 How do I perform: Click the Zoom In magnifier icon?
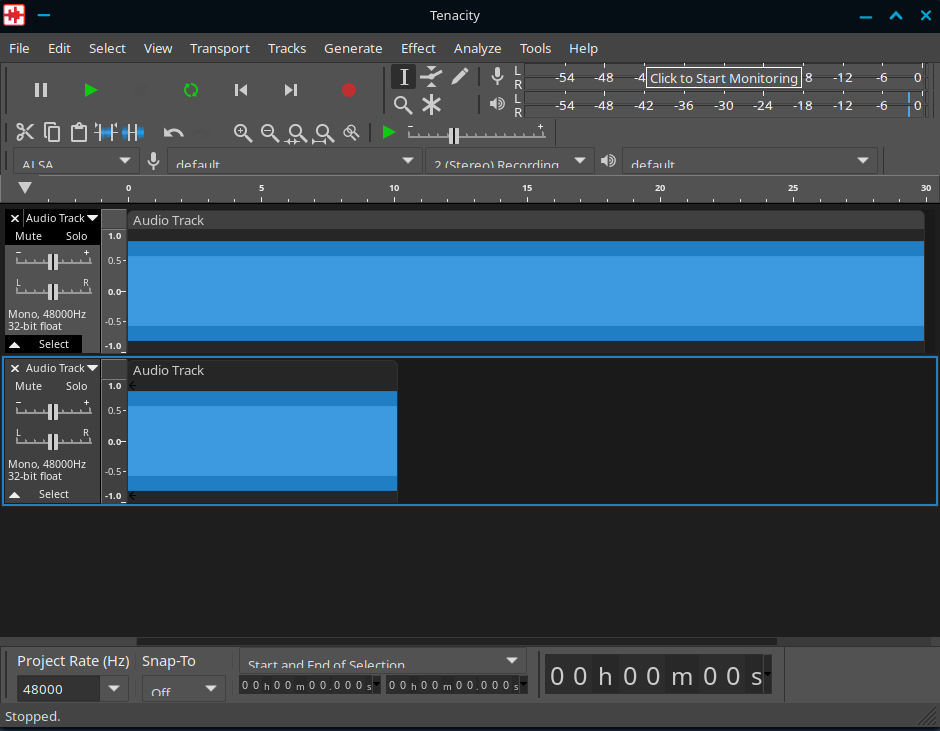pos(242,132)
